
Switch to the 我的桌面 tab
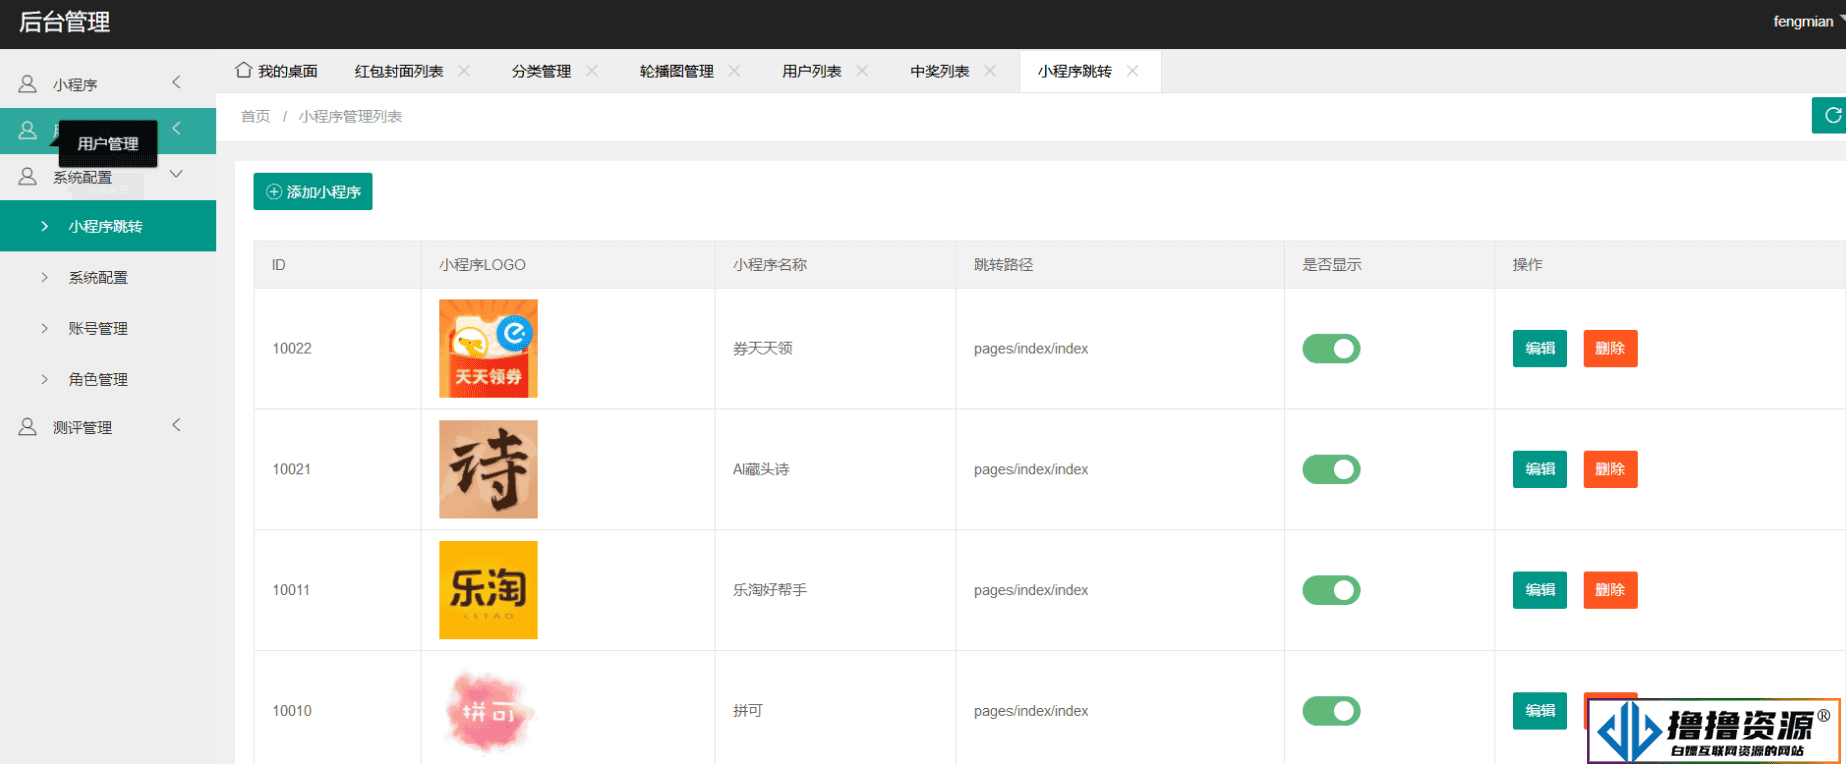[x=277, y=71]
